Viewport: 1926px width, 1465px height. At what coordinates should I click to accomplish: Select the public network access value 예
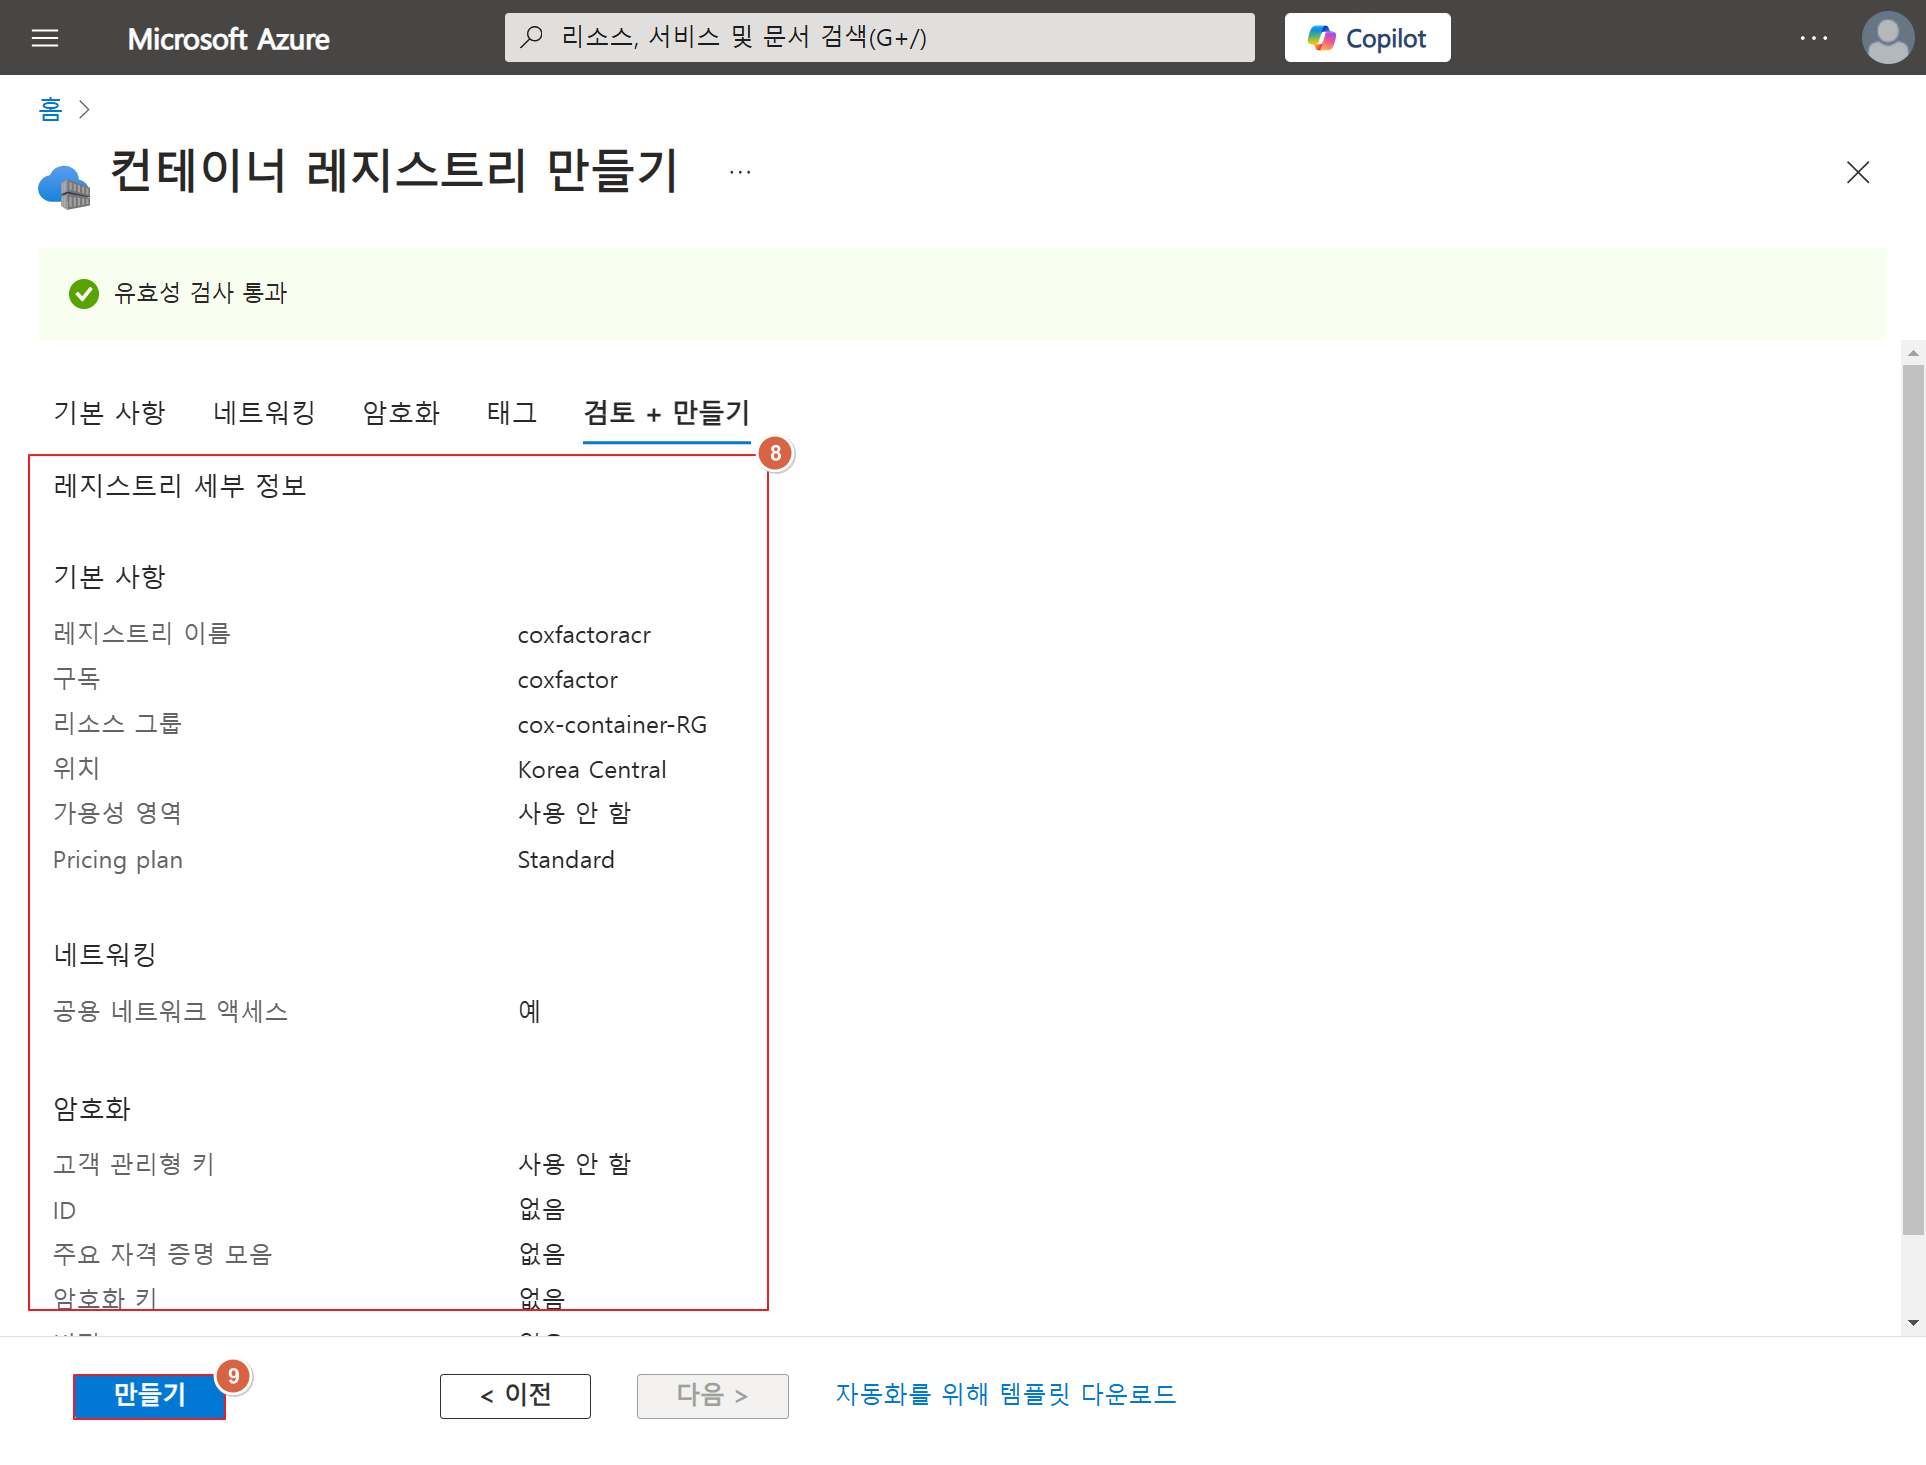coord(529,1011)
